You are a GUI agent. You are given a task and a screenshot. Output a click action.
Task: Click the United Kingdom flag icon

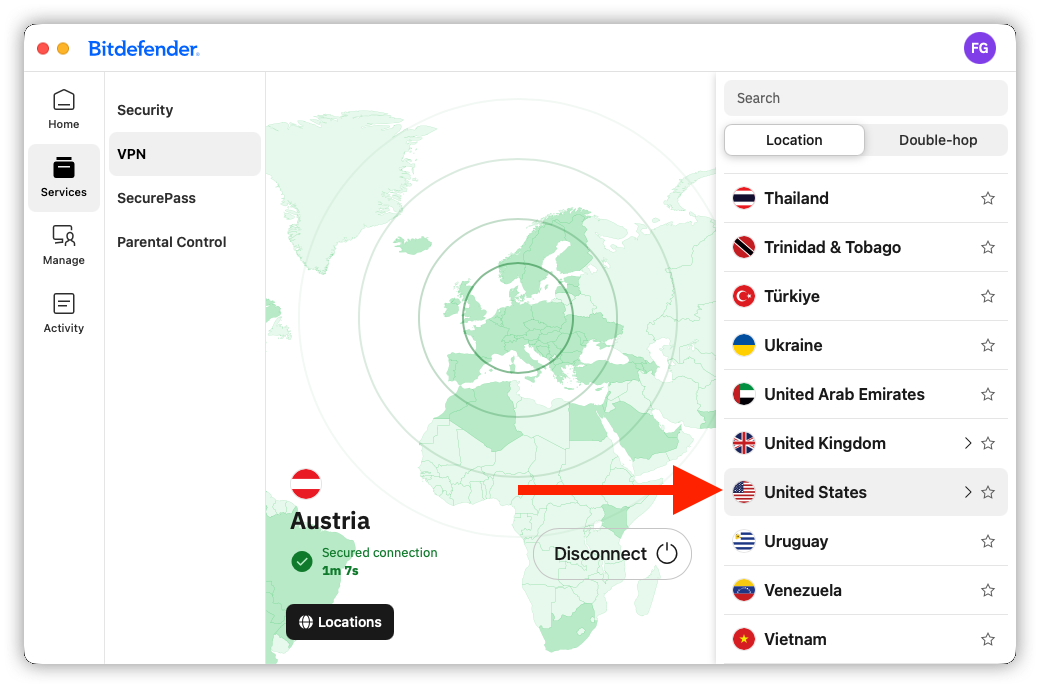click(x=744, y=443)
